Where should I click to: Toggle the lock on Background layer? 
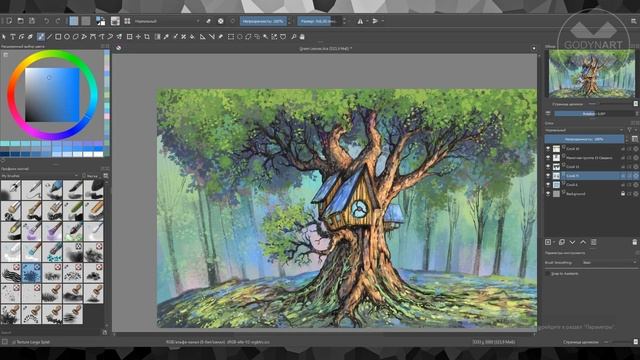[x=623, y=194]
